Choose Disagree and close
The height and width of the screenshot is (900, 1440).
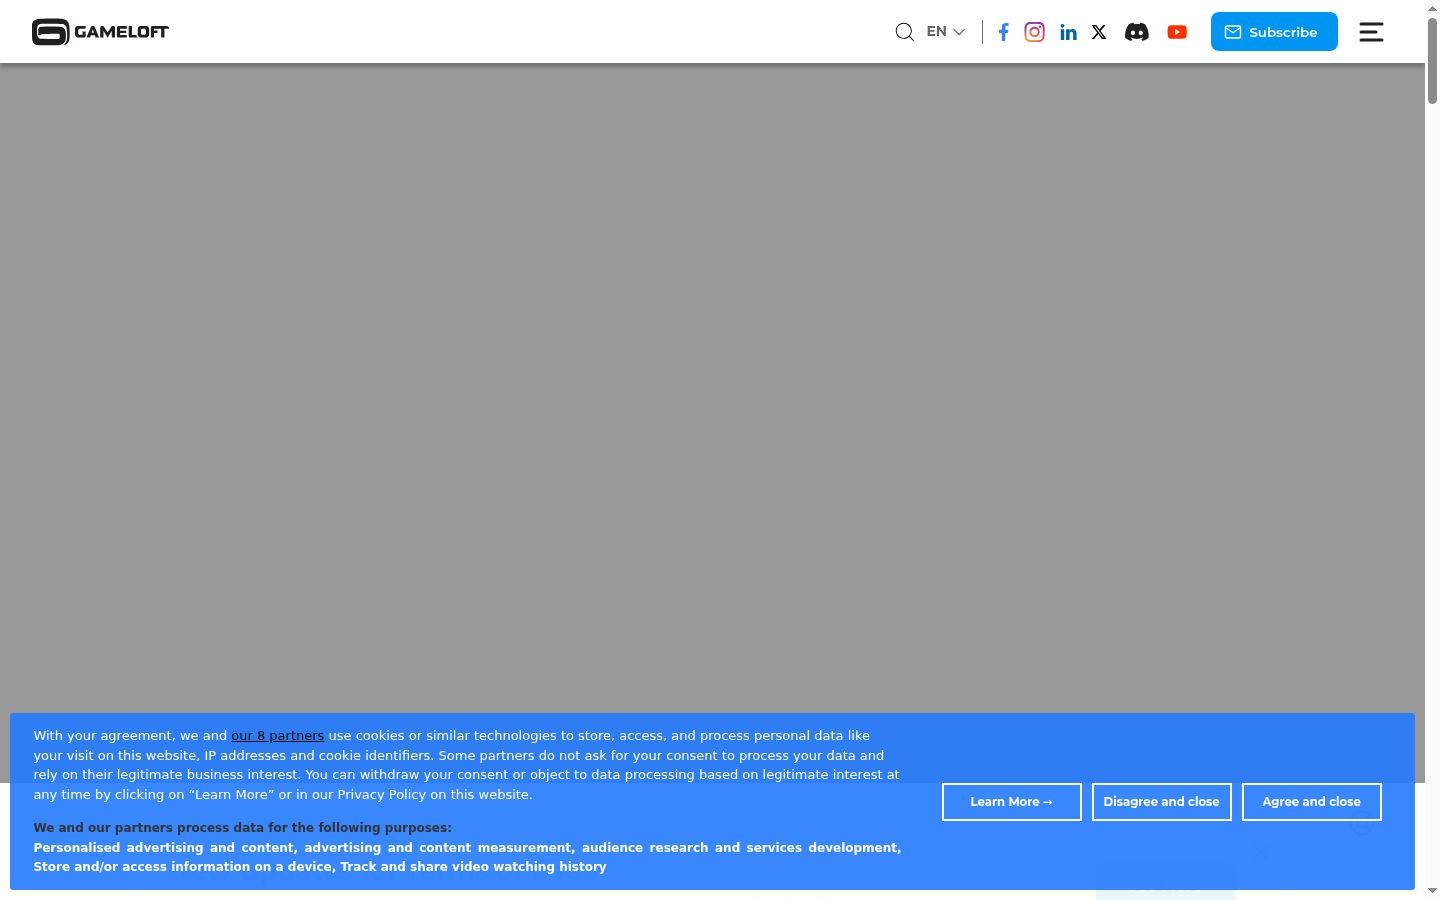pos(1162,802)
